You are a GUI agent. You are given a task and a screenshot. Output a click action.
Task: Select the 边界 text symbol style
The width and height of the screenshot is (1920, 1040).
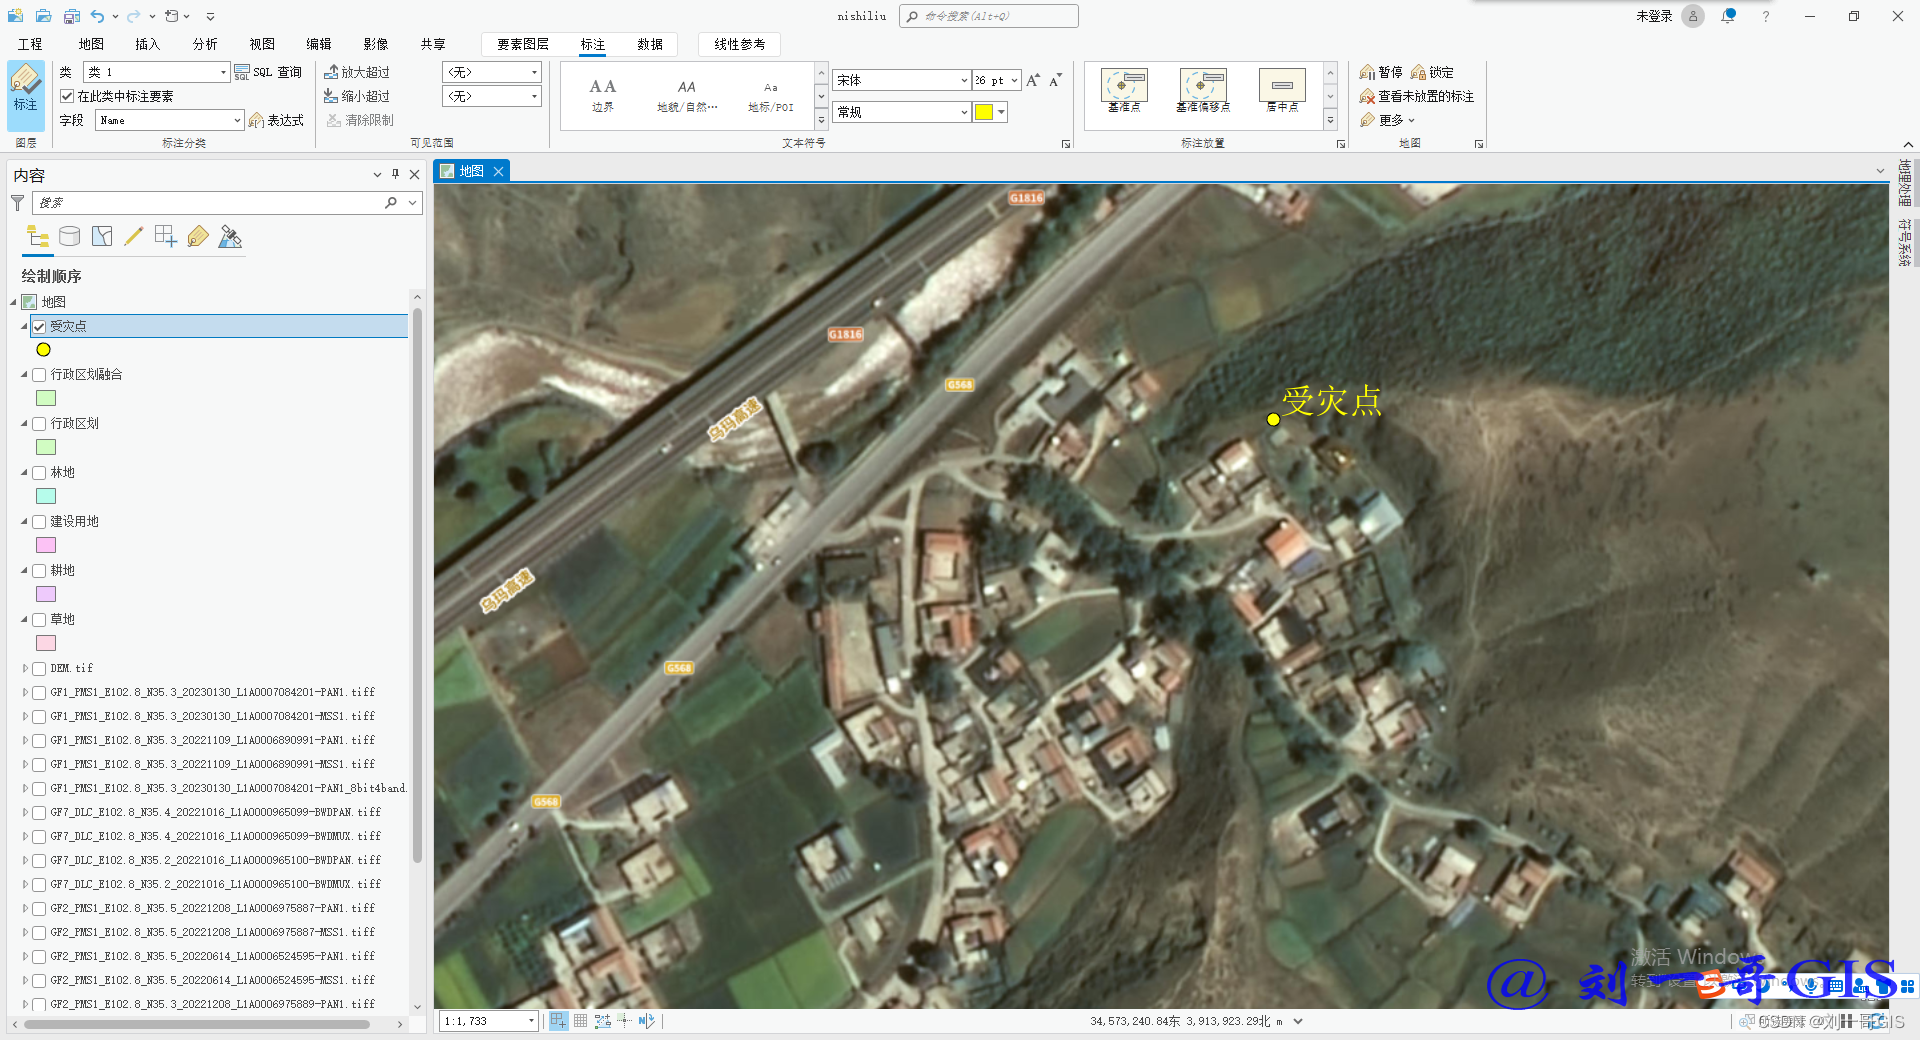(x=603, y=95)
